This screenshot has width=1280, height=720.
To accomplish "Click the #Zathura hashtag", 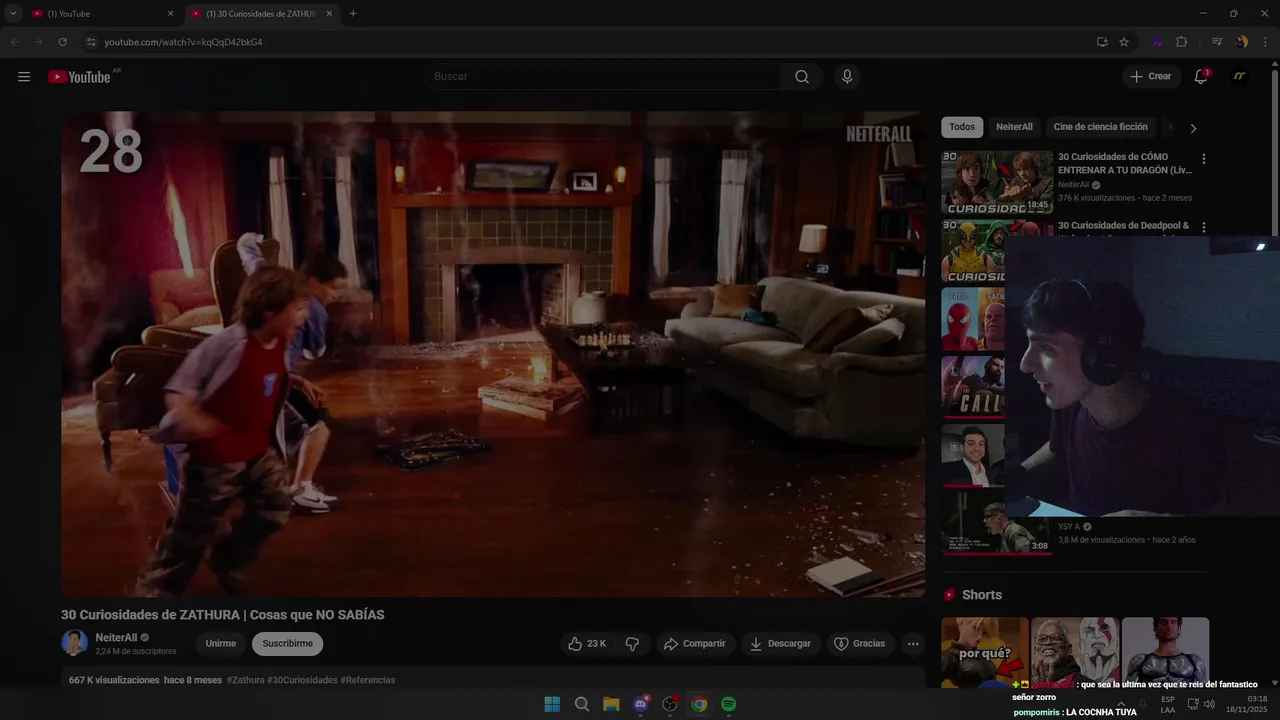I will point(246,680).
